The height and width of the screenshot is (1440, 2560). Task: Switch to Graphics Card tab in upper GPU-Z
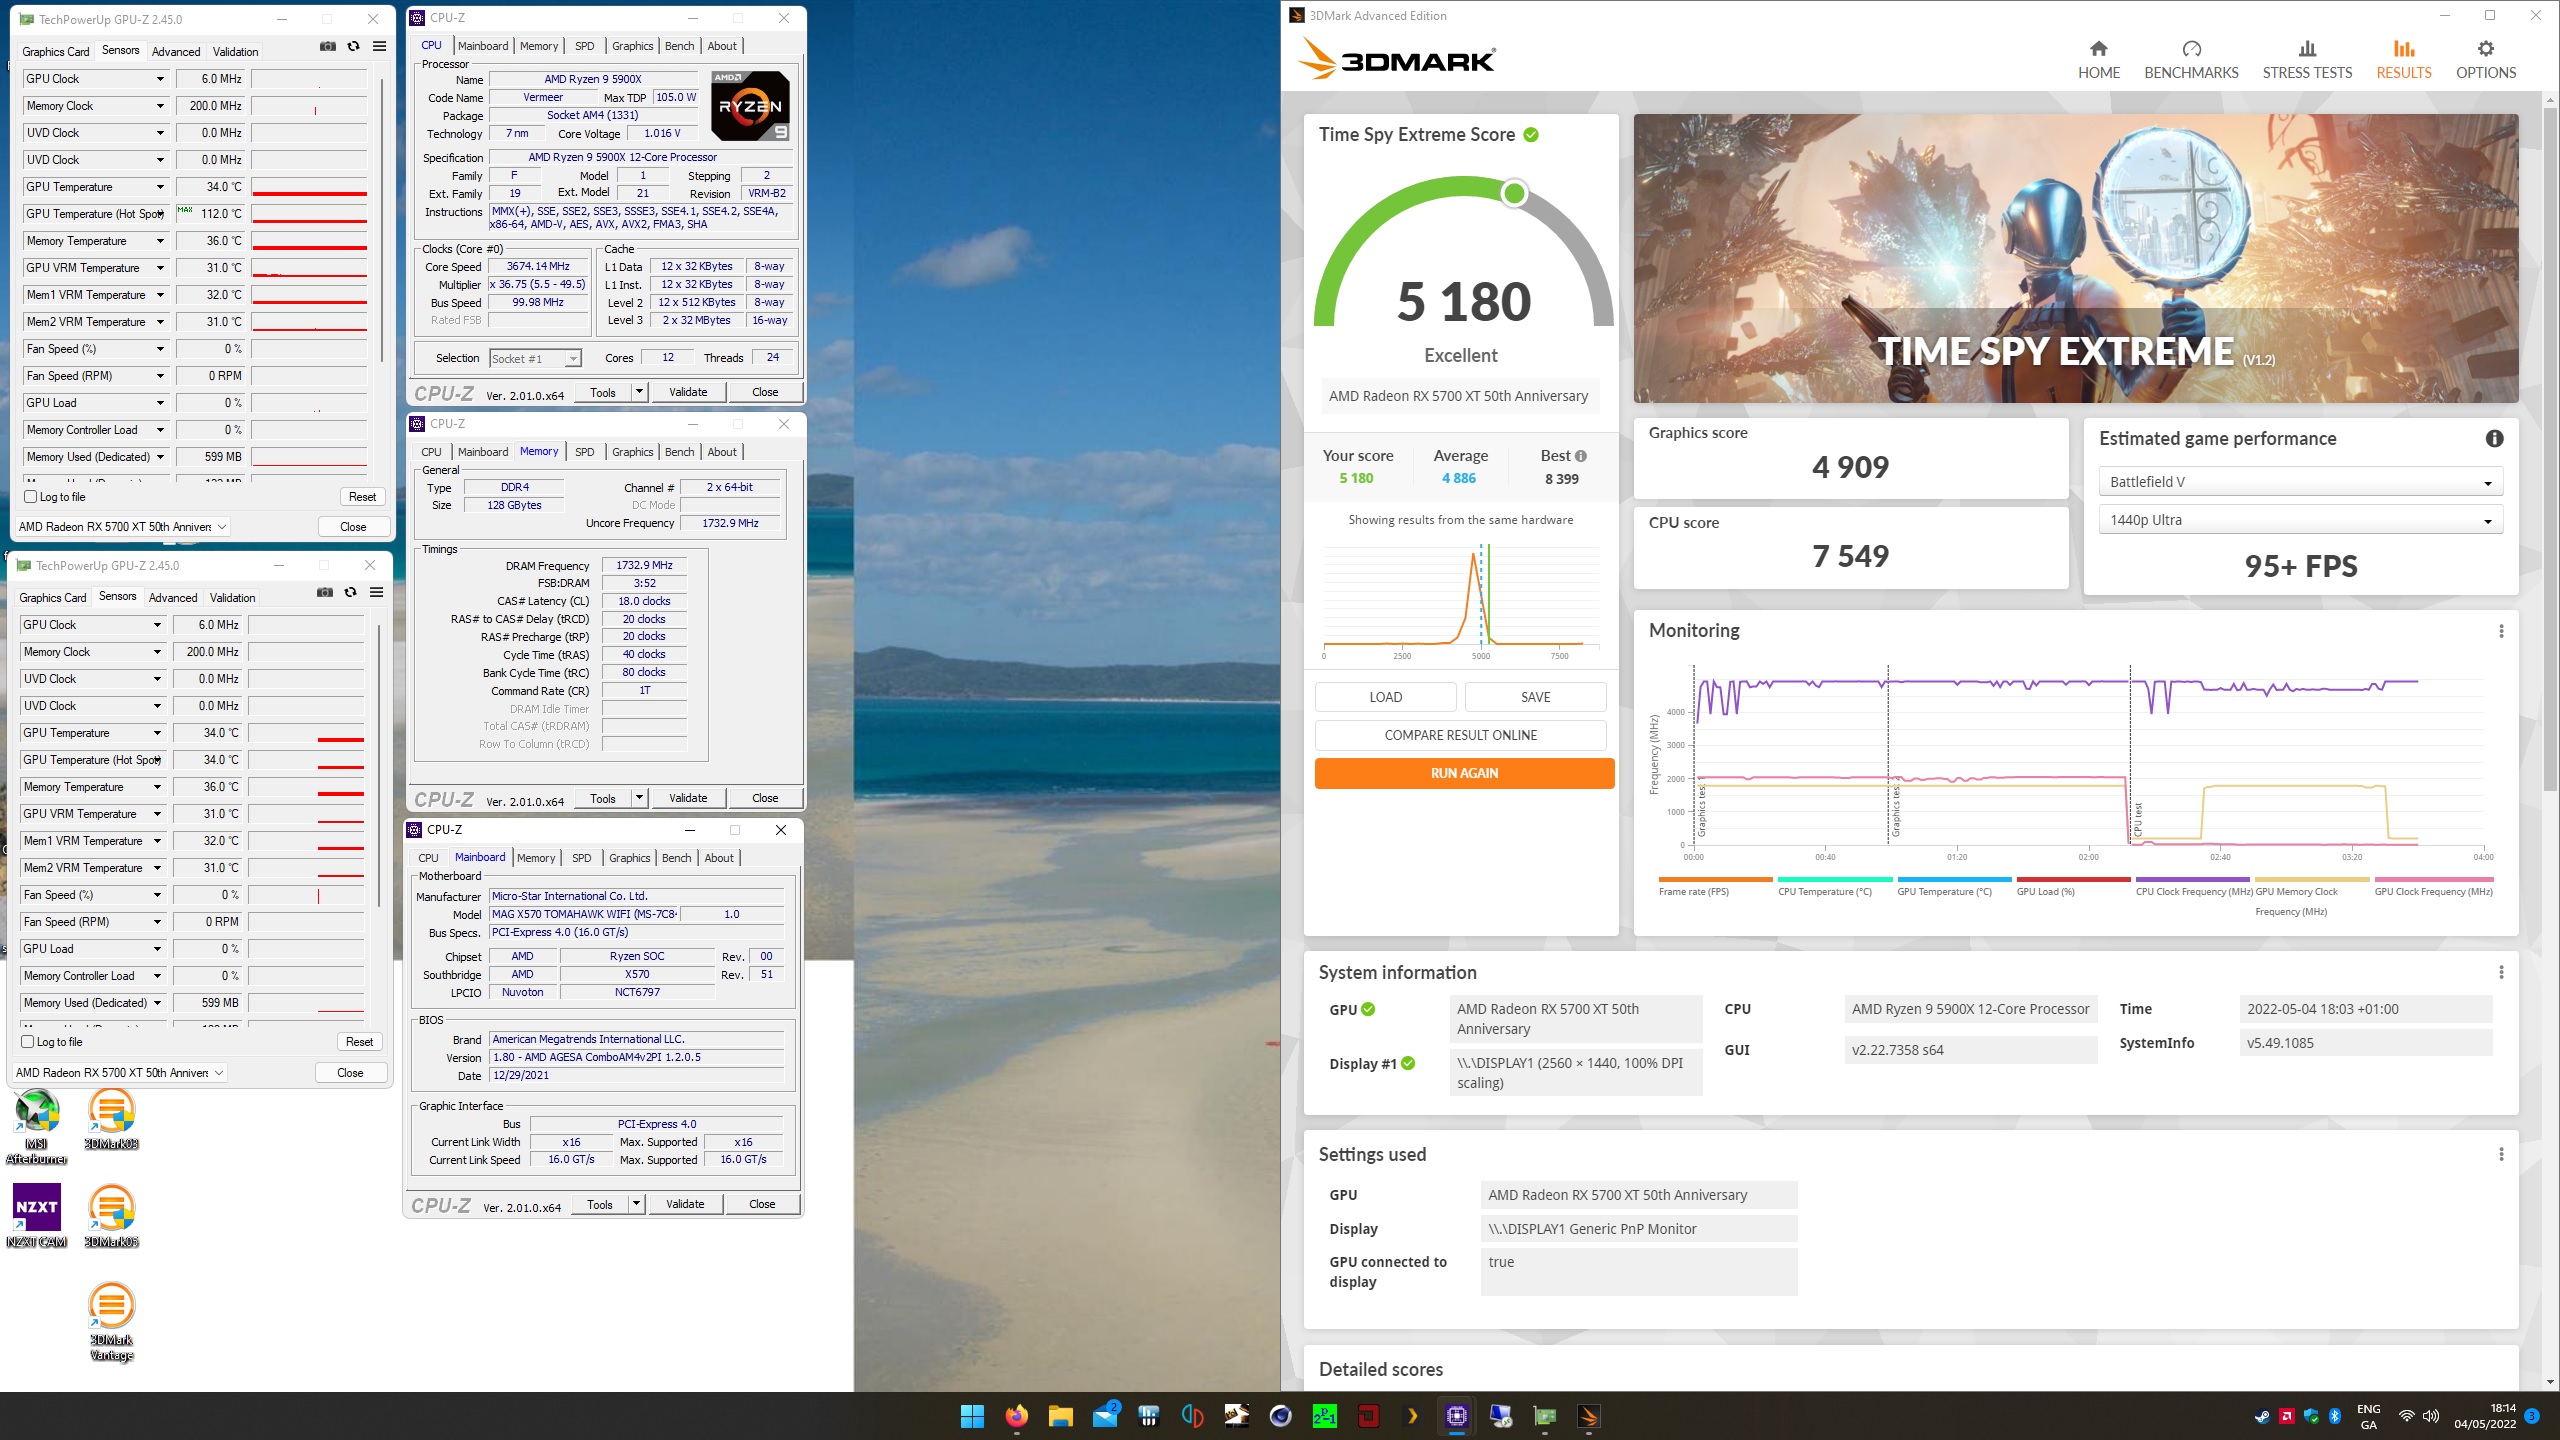point(56,51)
